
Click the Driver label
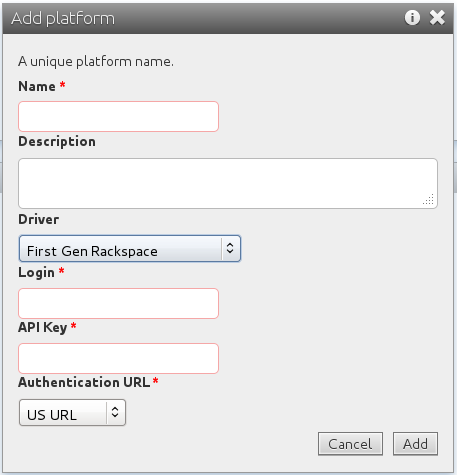point(39,219)
